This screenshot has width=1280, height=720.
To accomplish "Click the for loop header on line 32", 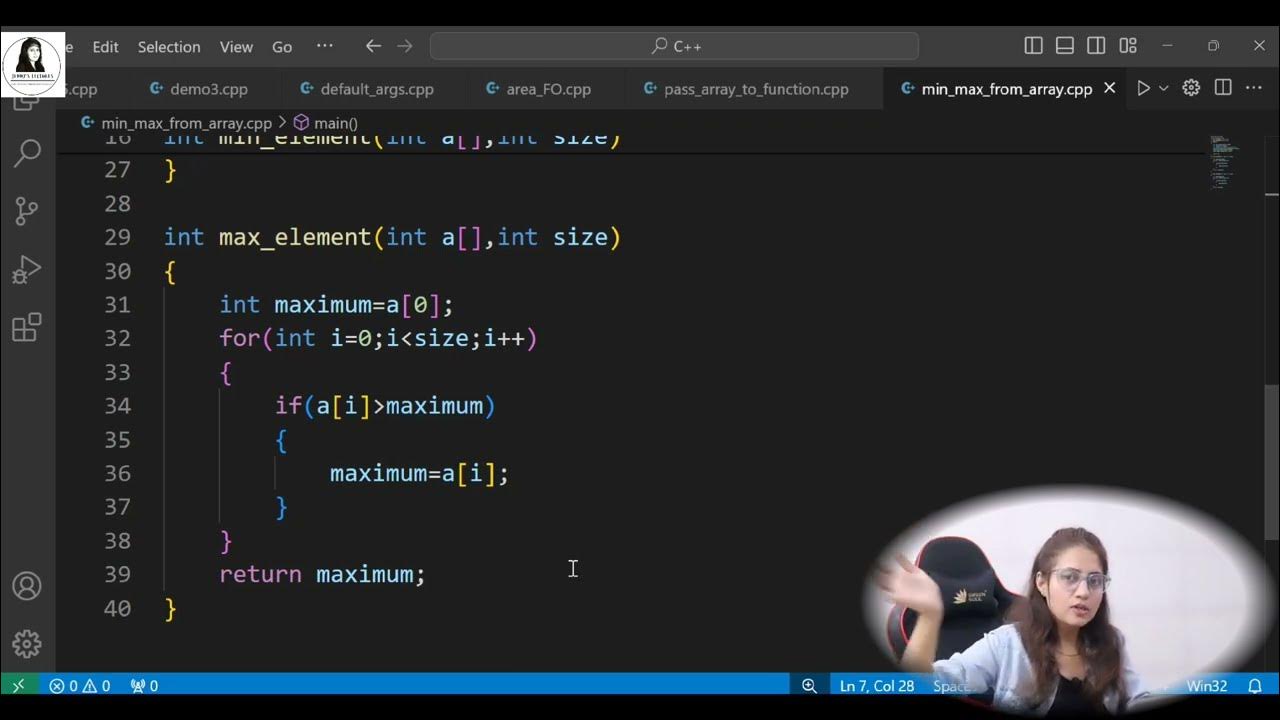I will click(378, 338).
